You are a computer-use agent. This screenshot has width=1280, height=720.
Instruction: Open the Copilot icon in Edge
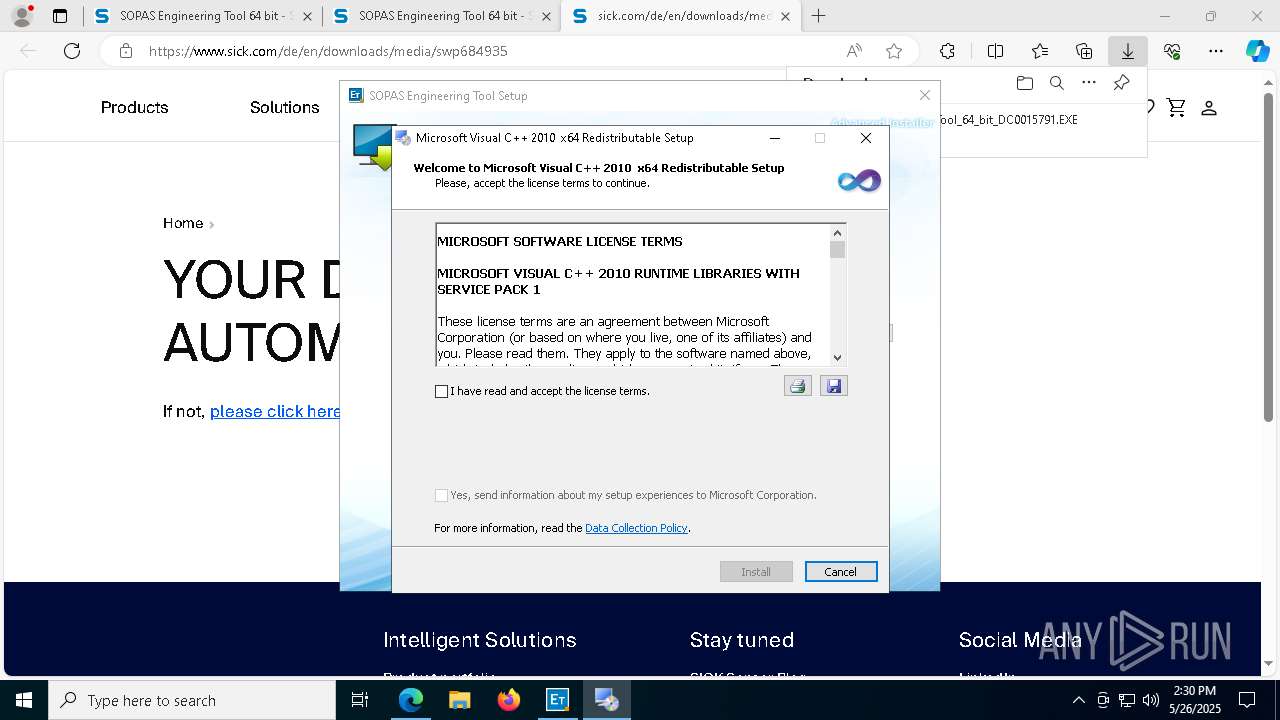click(x=1258, y=51)
